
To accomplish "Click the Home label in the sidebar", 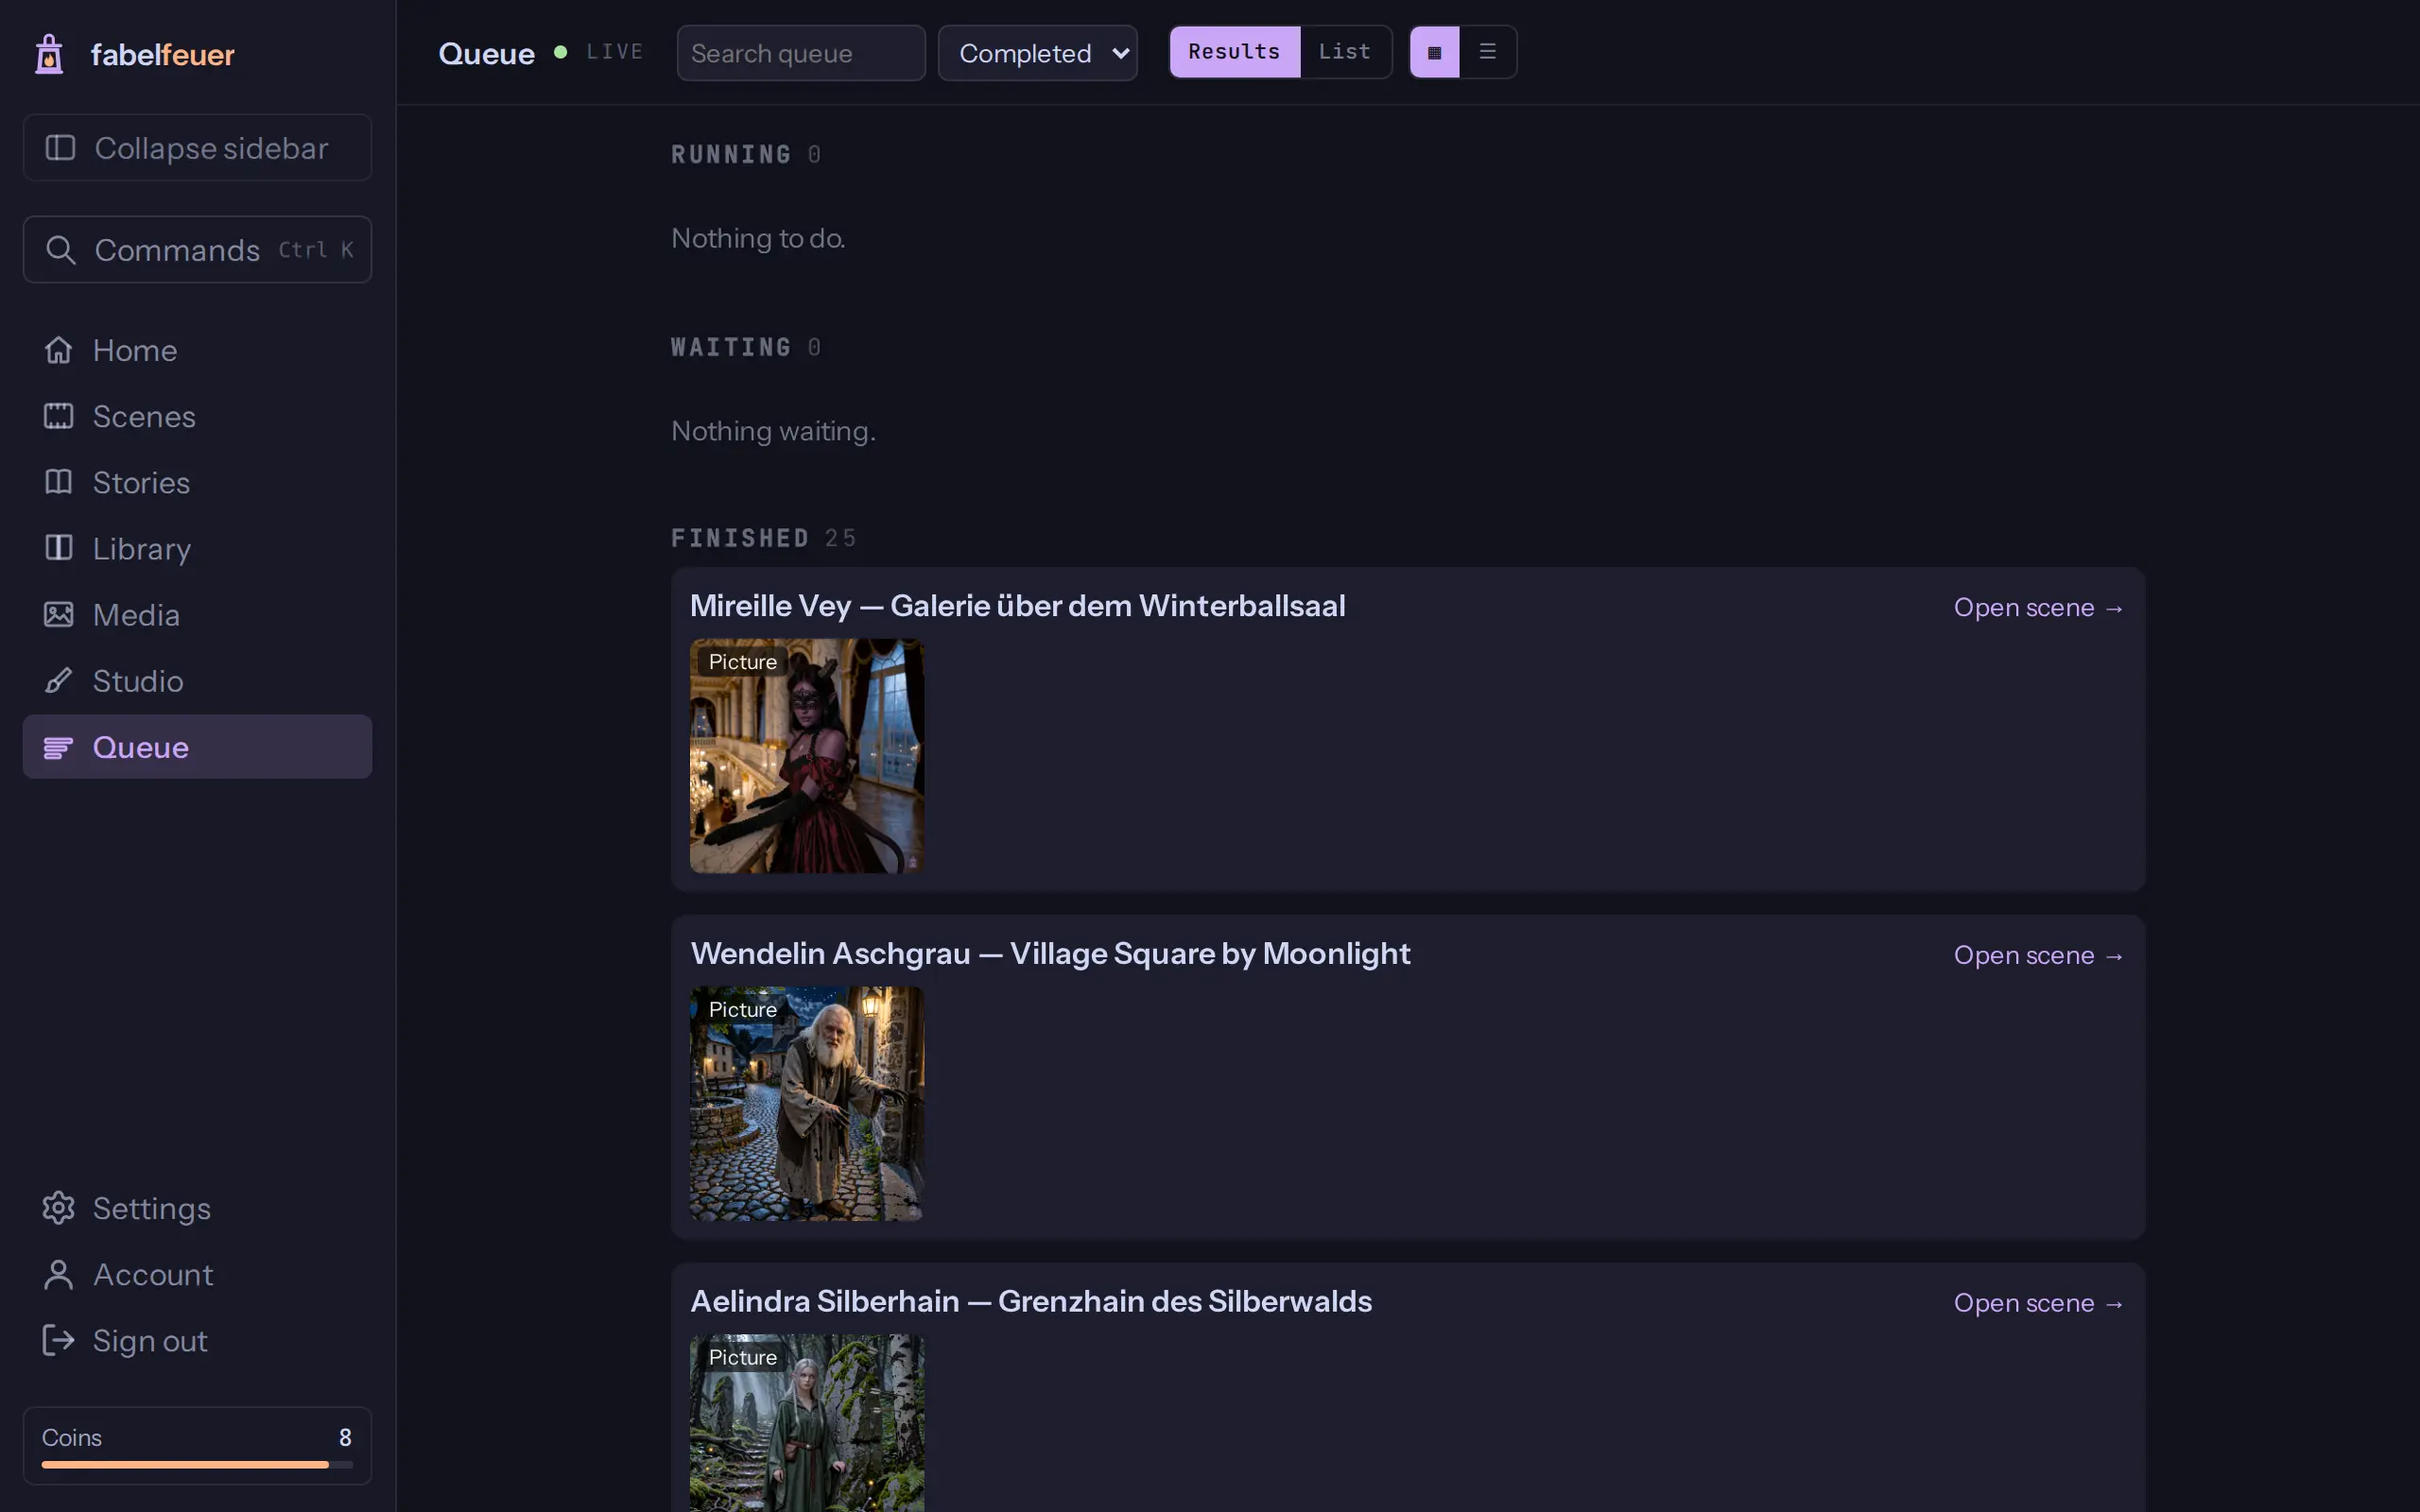I will pos(135,350).
